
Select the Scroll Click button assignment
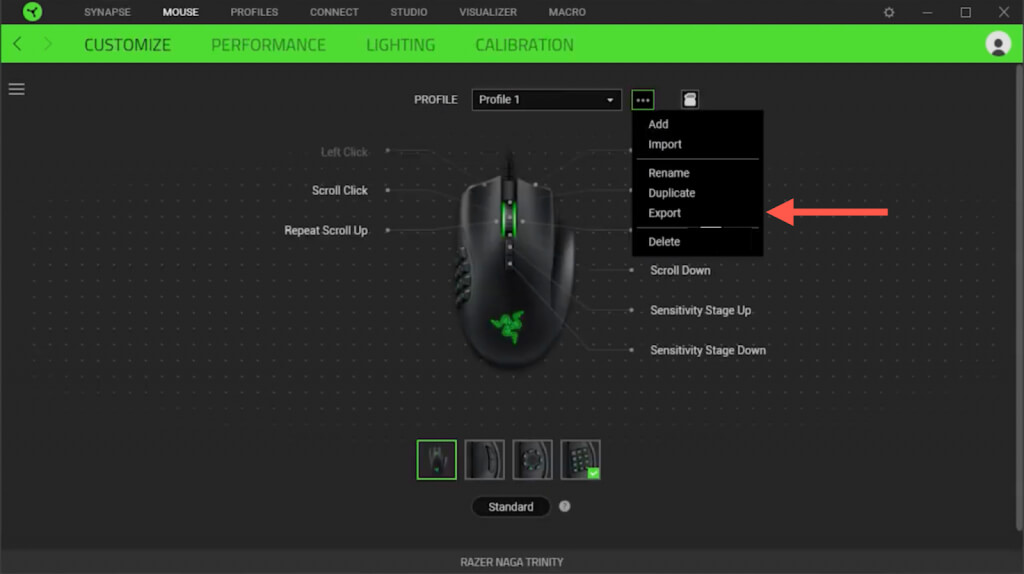coord(340,190)
